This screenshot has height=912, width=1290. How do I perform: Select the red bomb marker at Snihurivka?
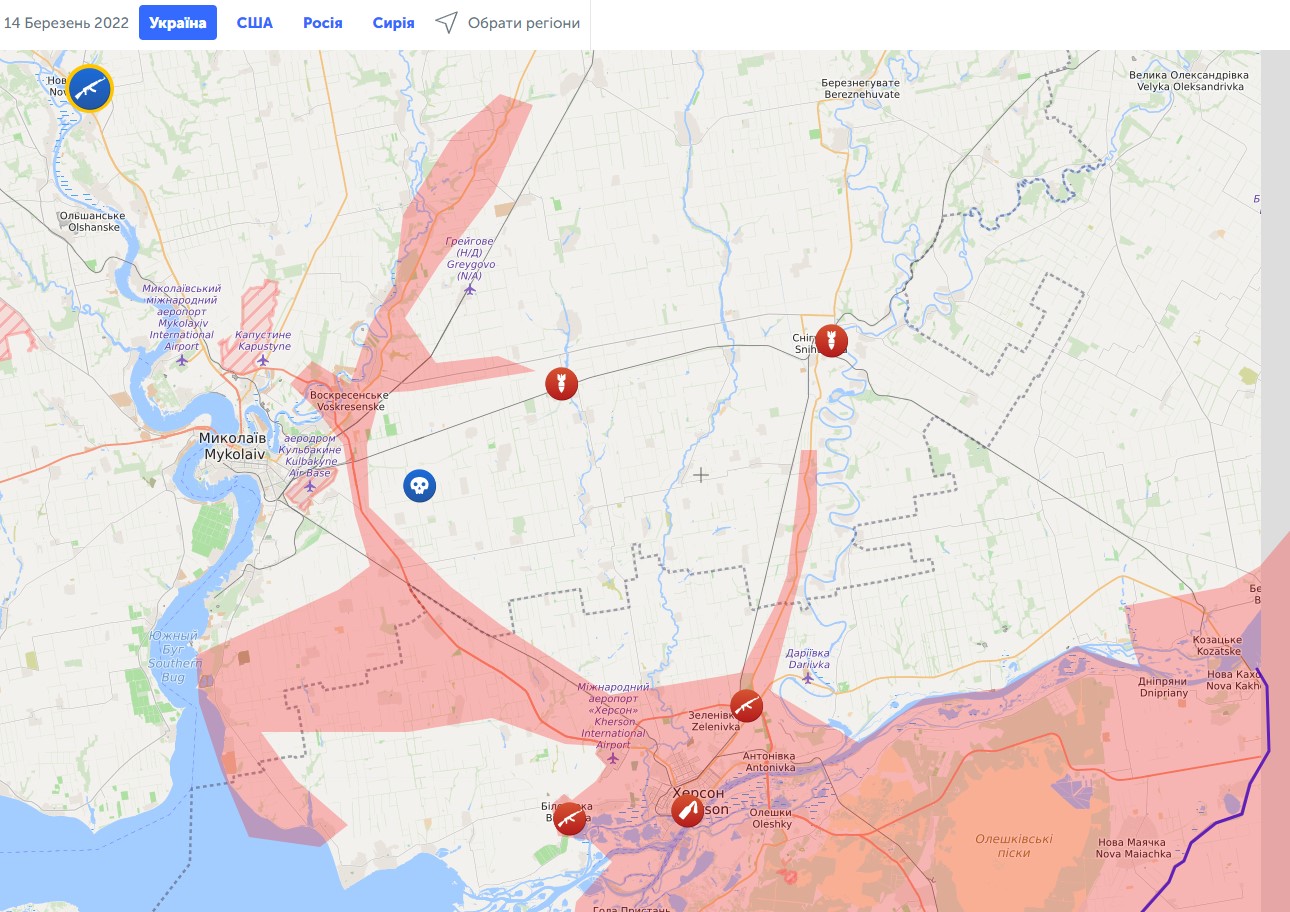[831, 341]
